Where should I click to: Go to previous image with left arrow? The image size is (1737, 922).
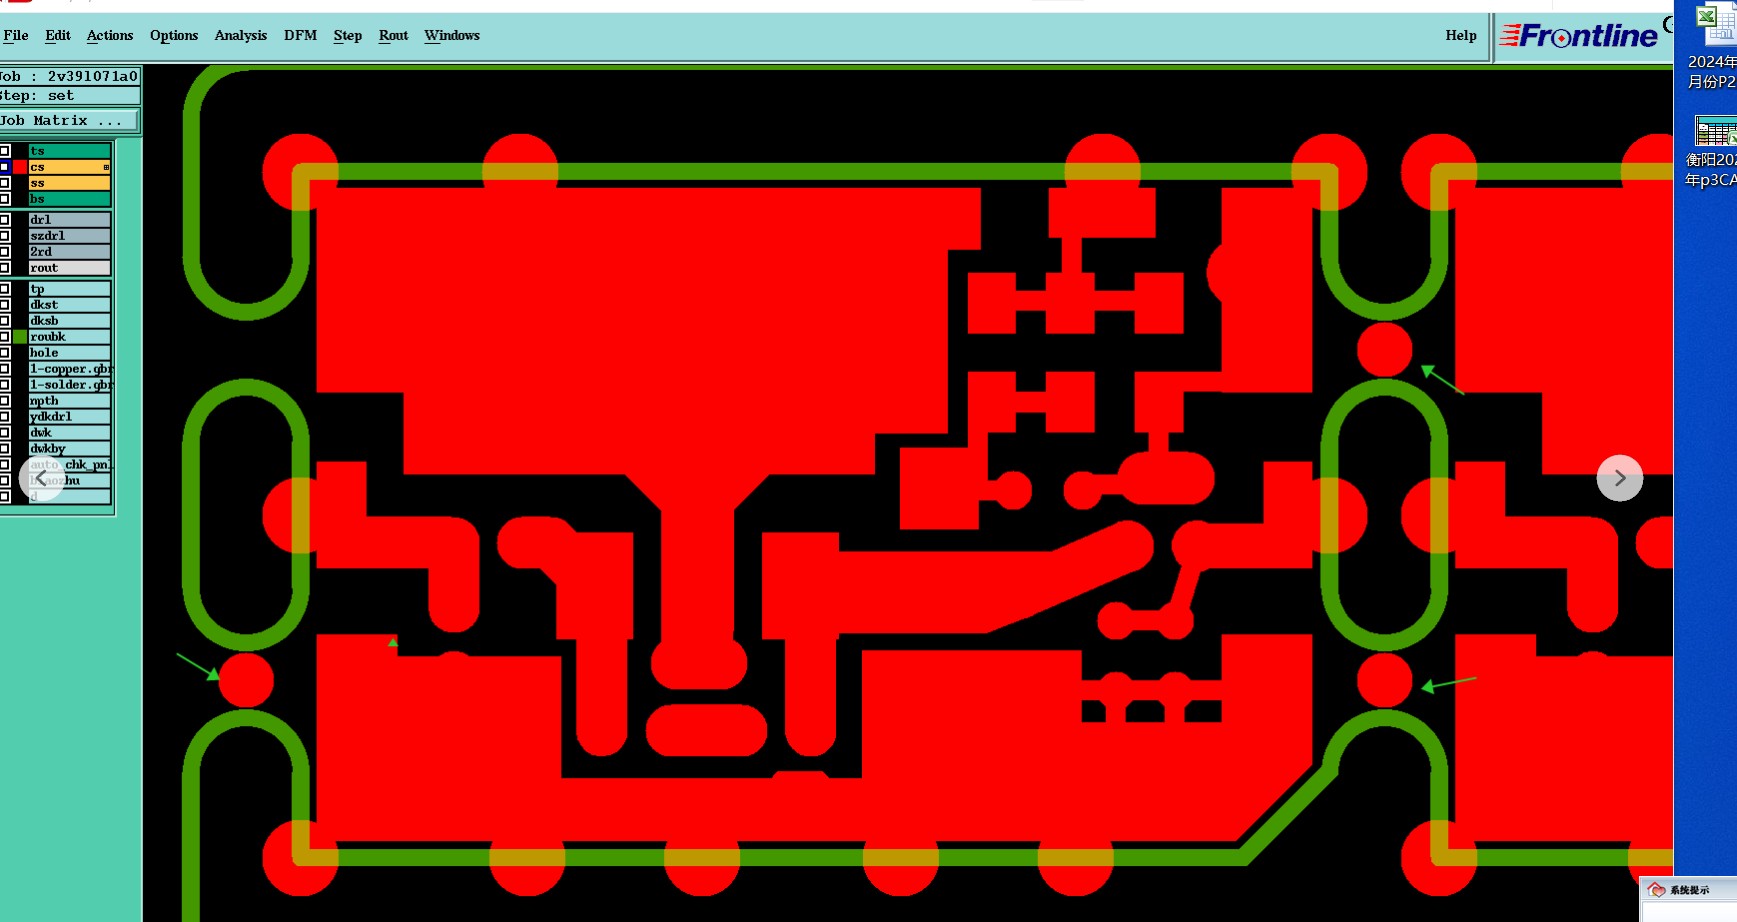41,478
